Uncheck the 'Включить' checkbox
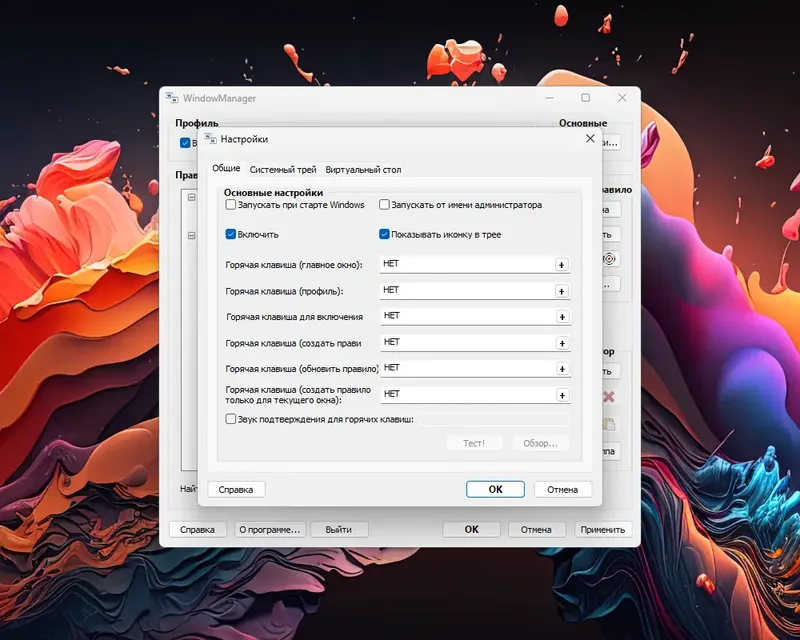800x640 pixels. (x=231, y=234)
